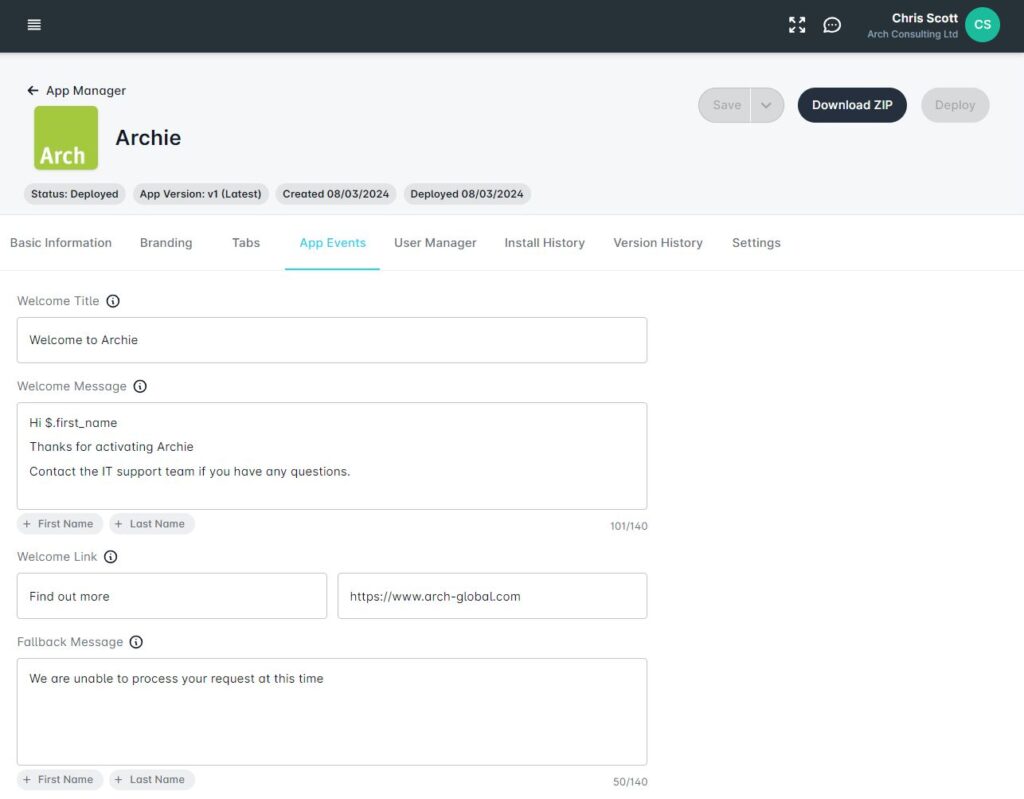Click the 50/140 character counter
1024x799 pixels.
(x=630, y=781)
